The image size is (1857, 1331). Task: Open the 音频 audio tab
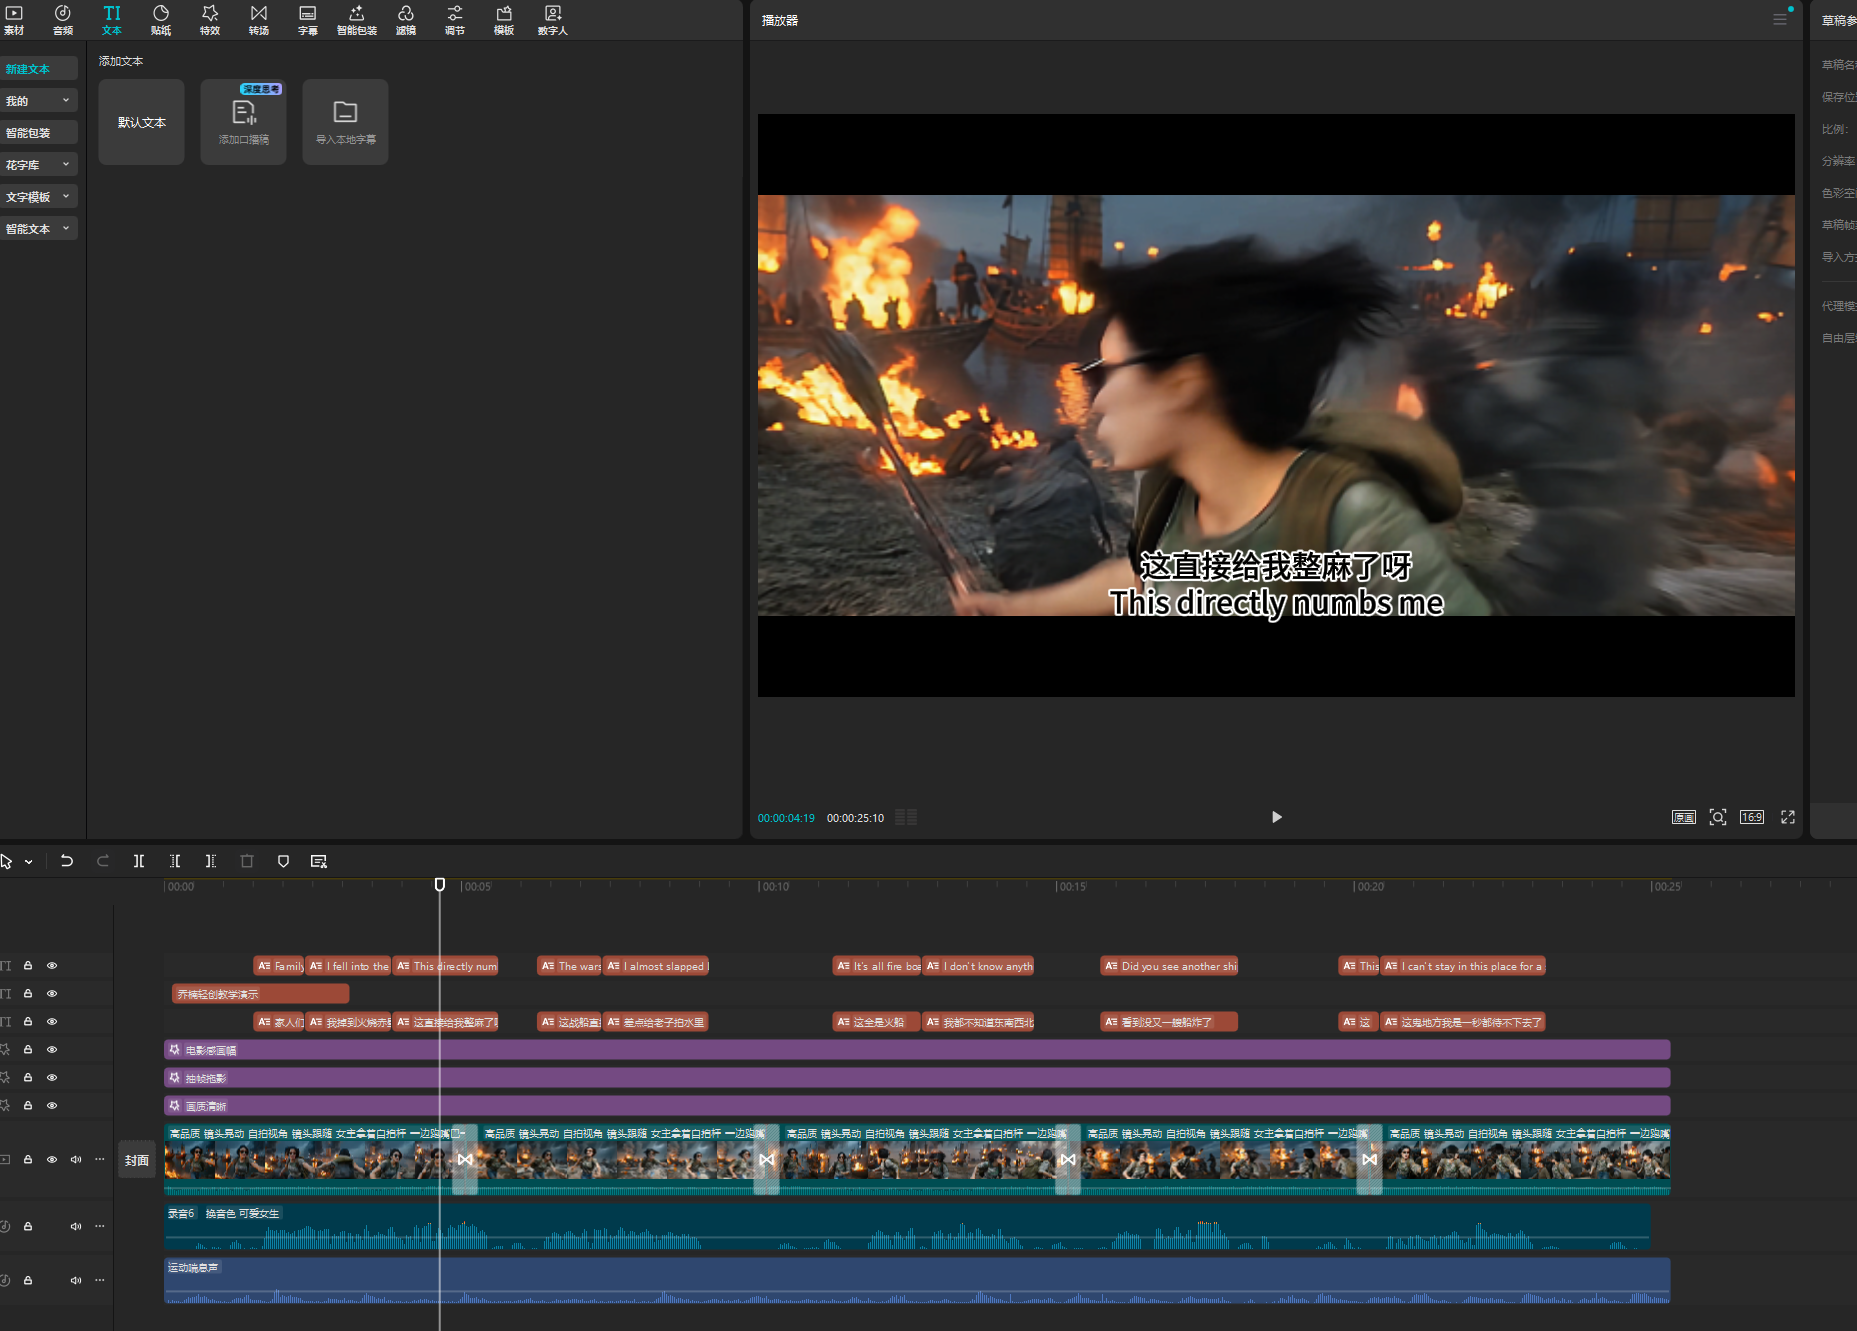click(x=63, y=20)
